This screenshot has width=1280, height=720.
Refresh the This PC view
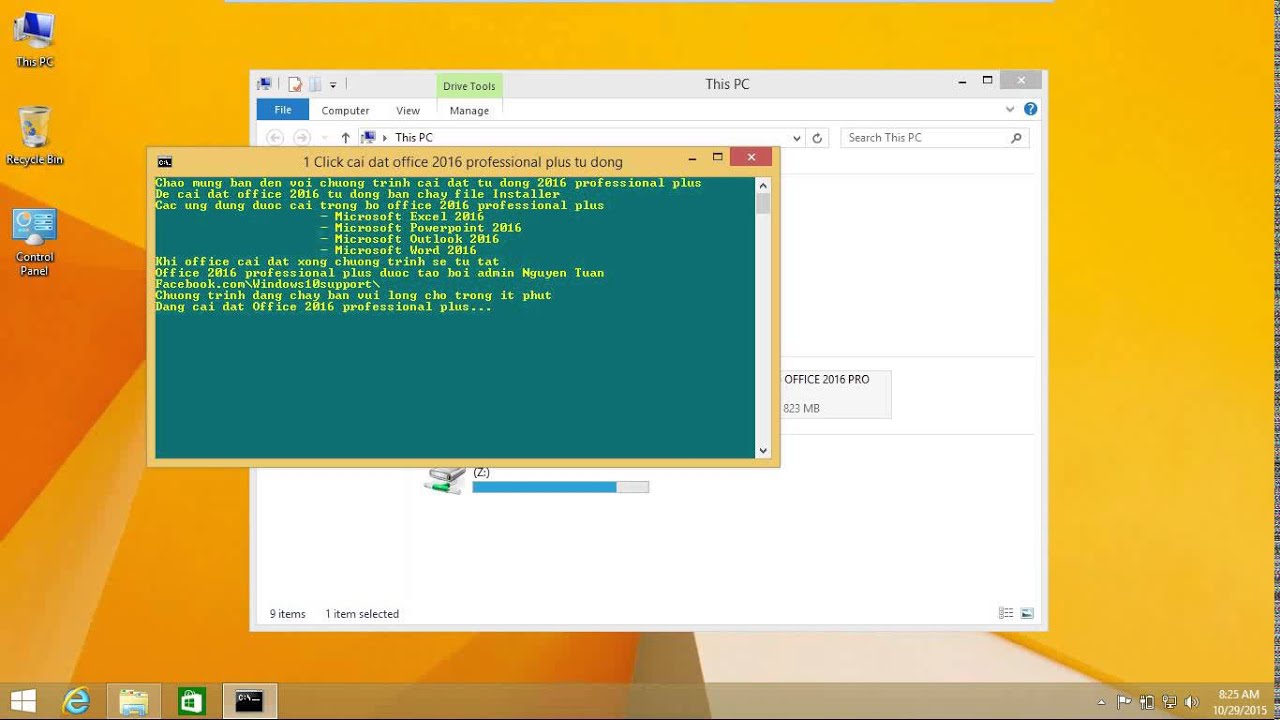817,138
